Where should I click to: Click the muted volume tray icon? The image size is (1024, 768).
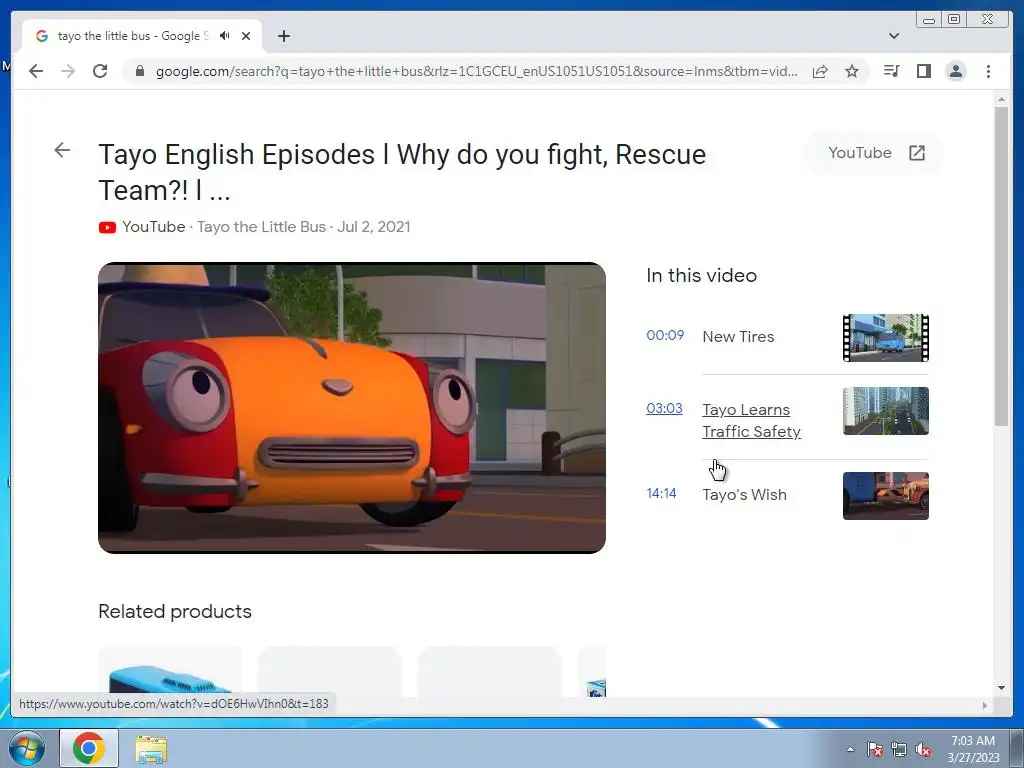(923, 749)
